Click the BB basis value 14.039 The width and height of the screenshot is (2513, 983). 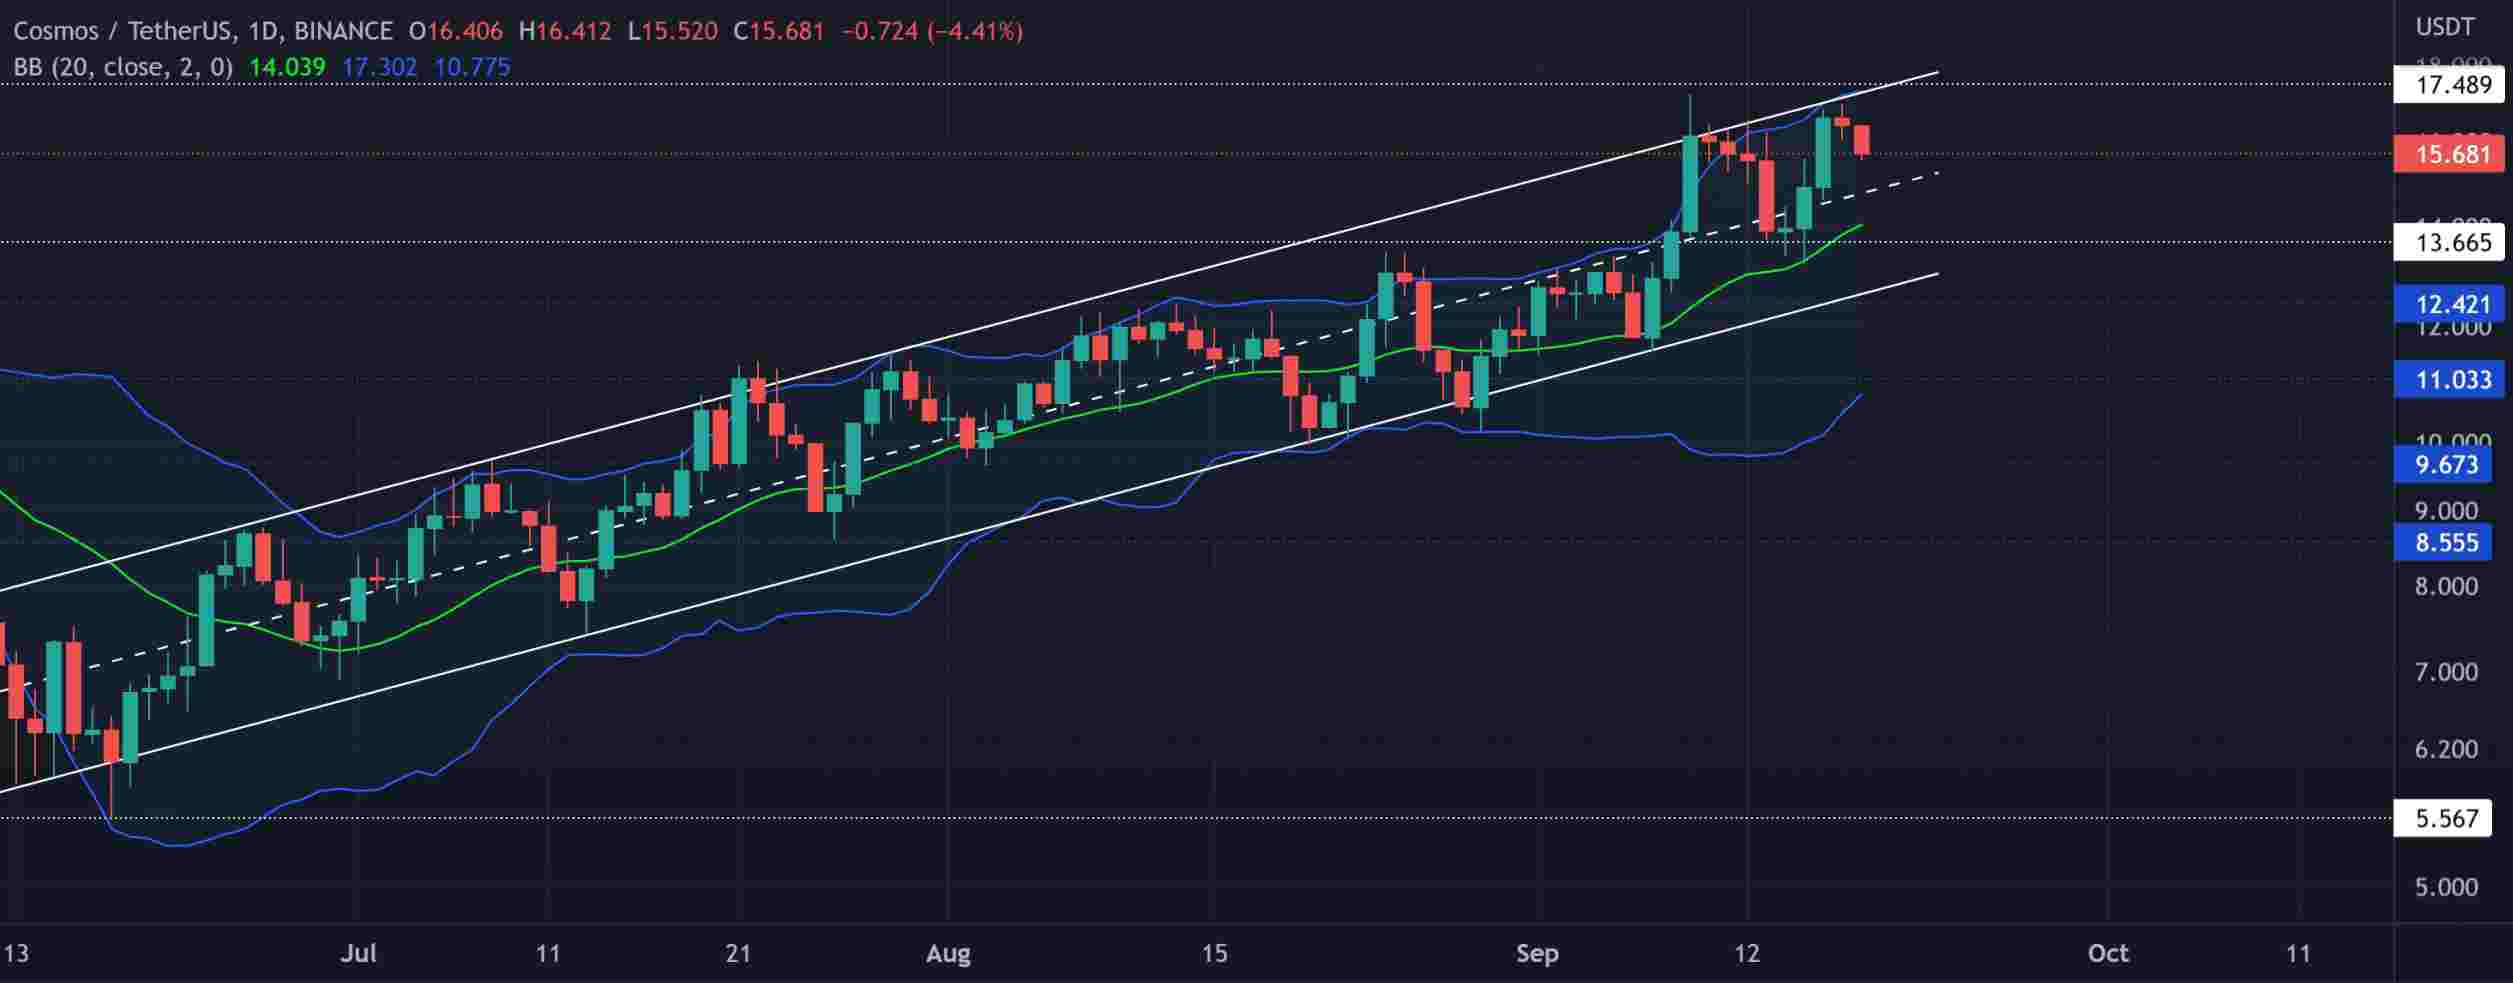coord(287,68)
